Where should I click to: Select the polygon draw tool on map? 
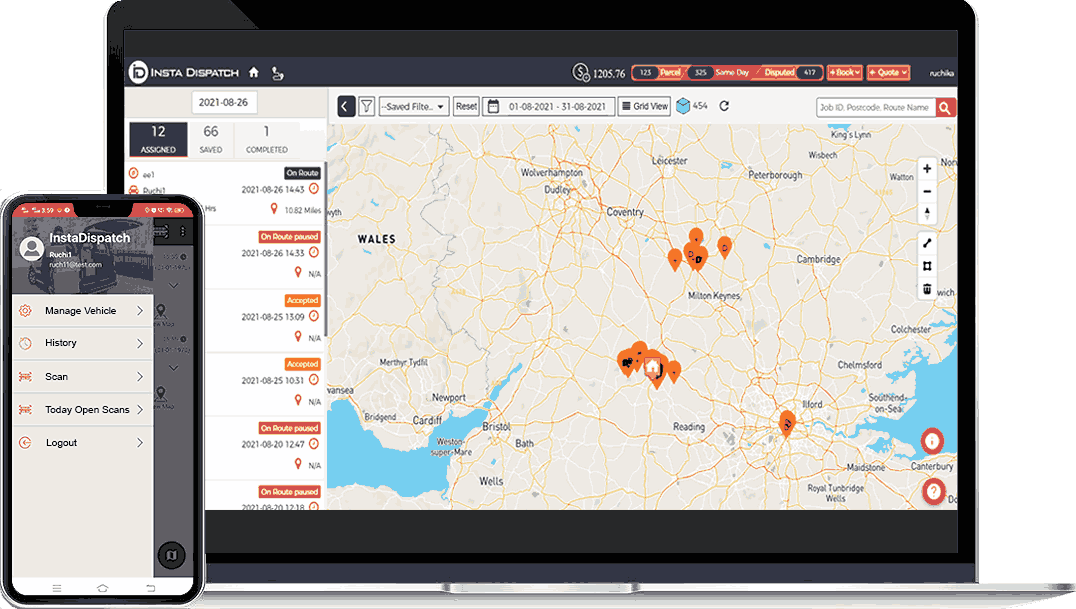[x=927, y=266]
